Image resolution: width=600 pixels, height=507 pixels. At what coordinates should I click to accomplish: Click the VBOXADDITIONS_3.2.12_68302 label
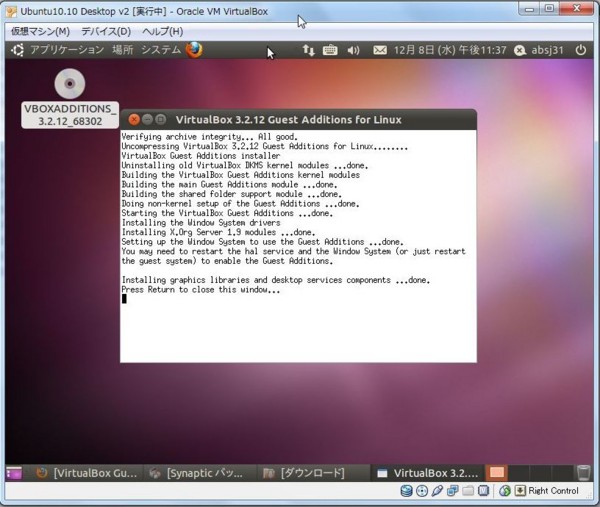pos(70,115)
